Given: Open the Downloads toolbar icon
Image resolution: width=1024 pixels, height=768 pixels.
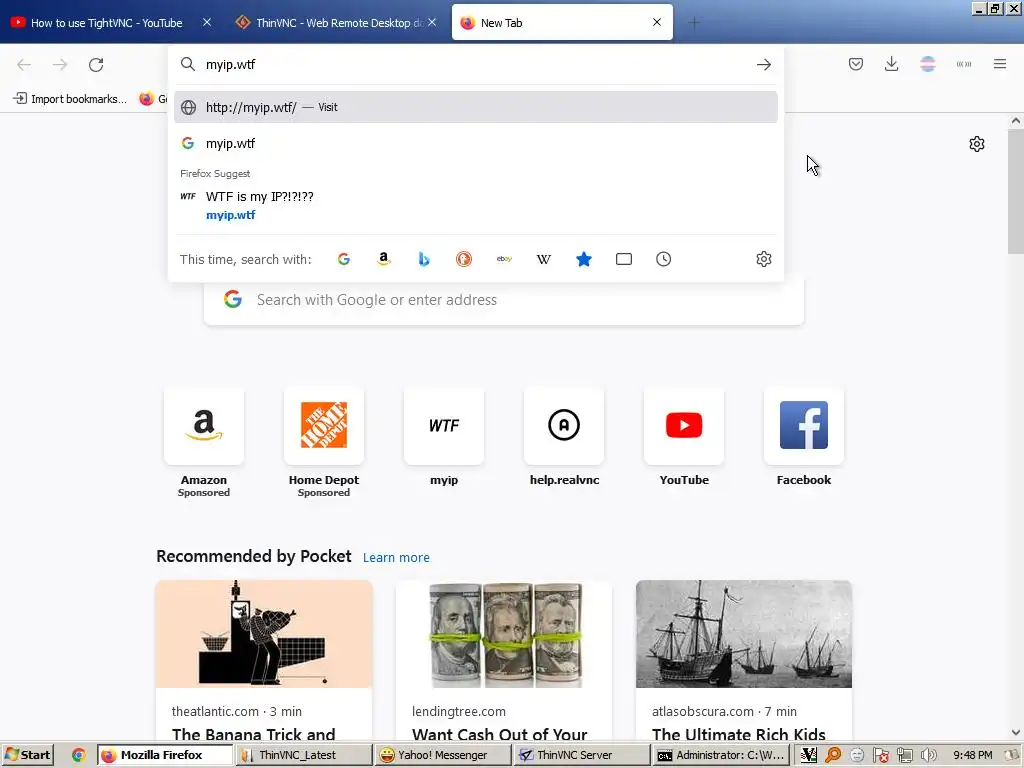Looking at the screenshot, I should click(x=891, y=64).
